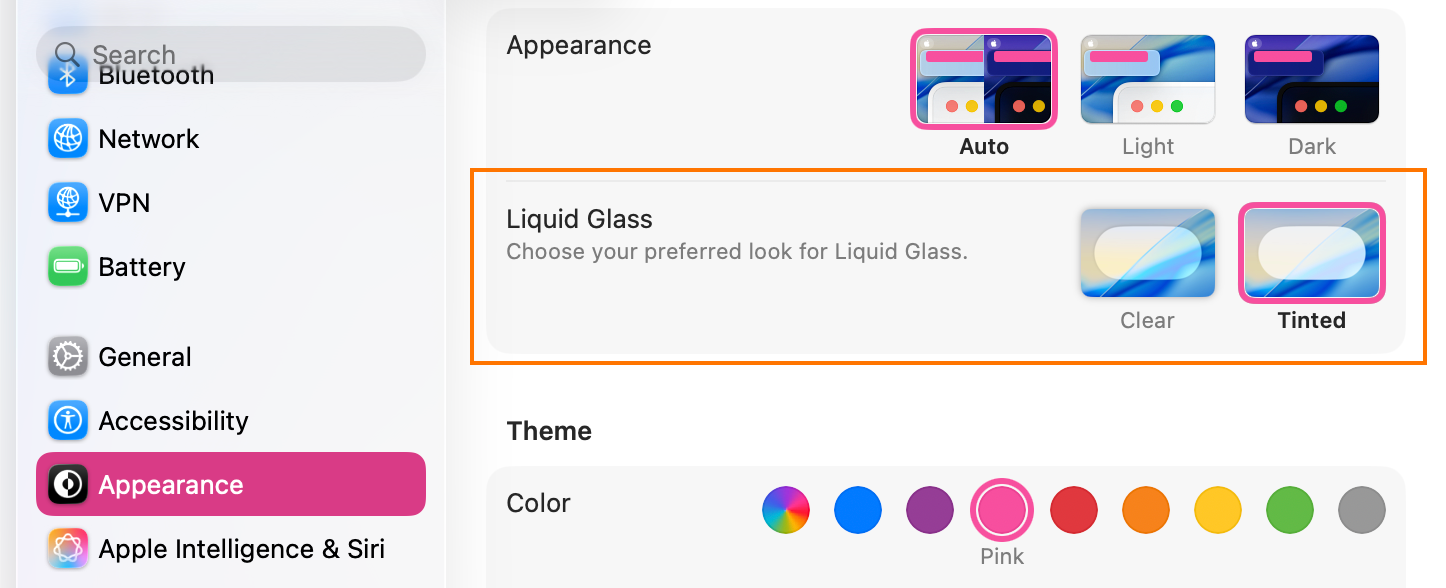Click the Appearance sidebar icon

[68, 485]
